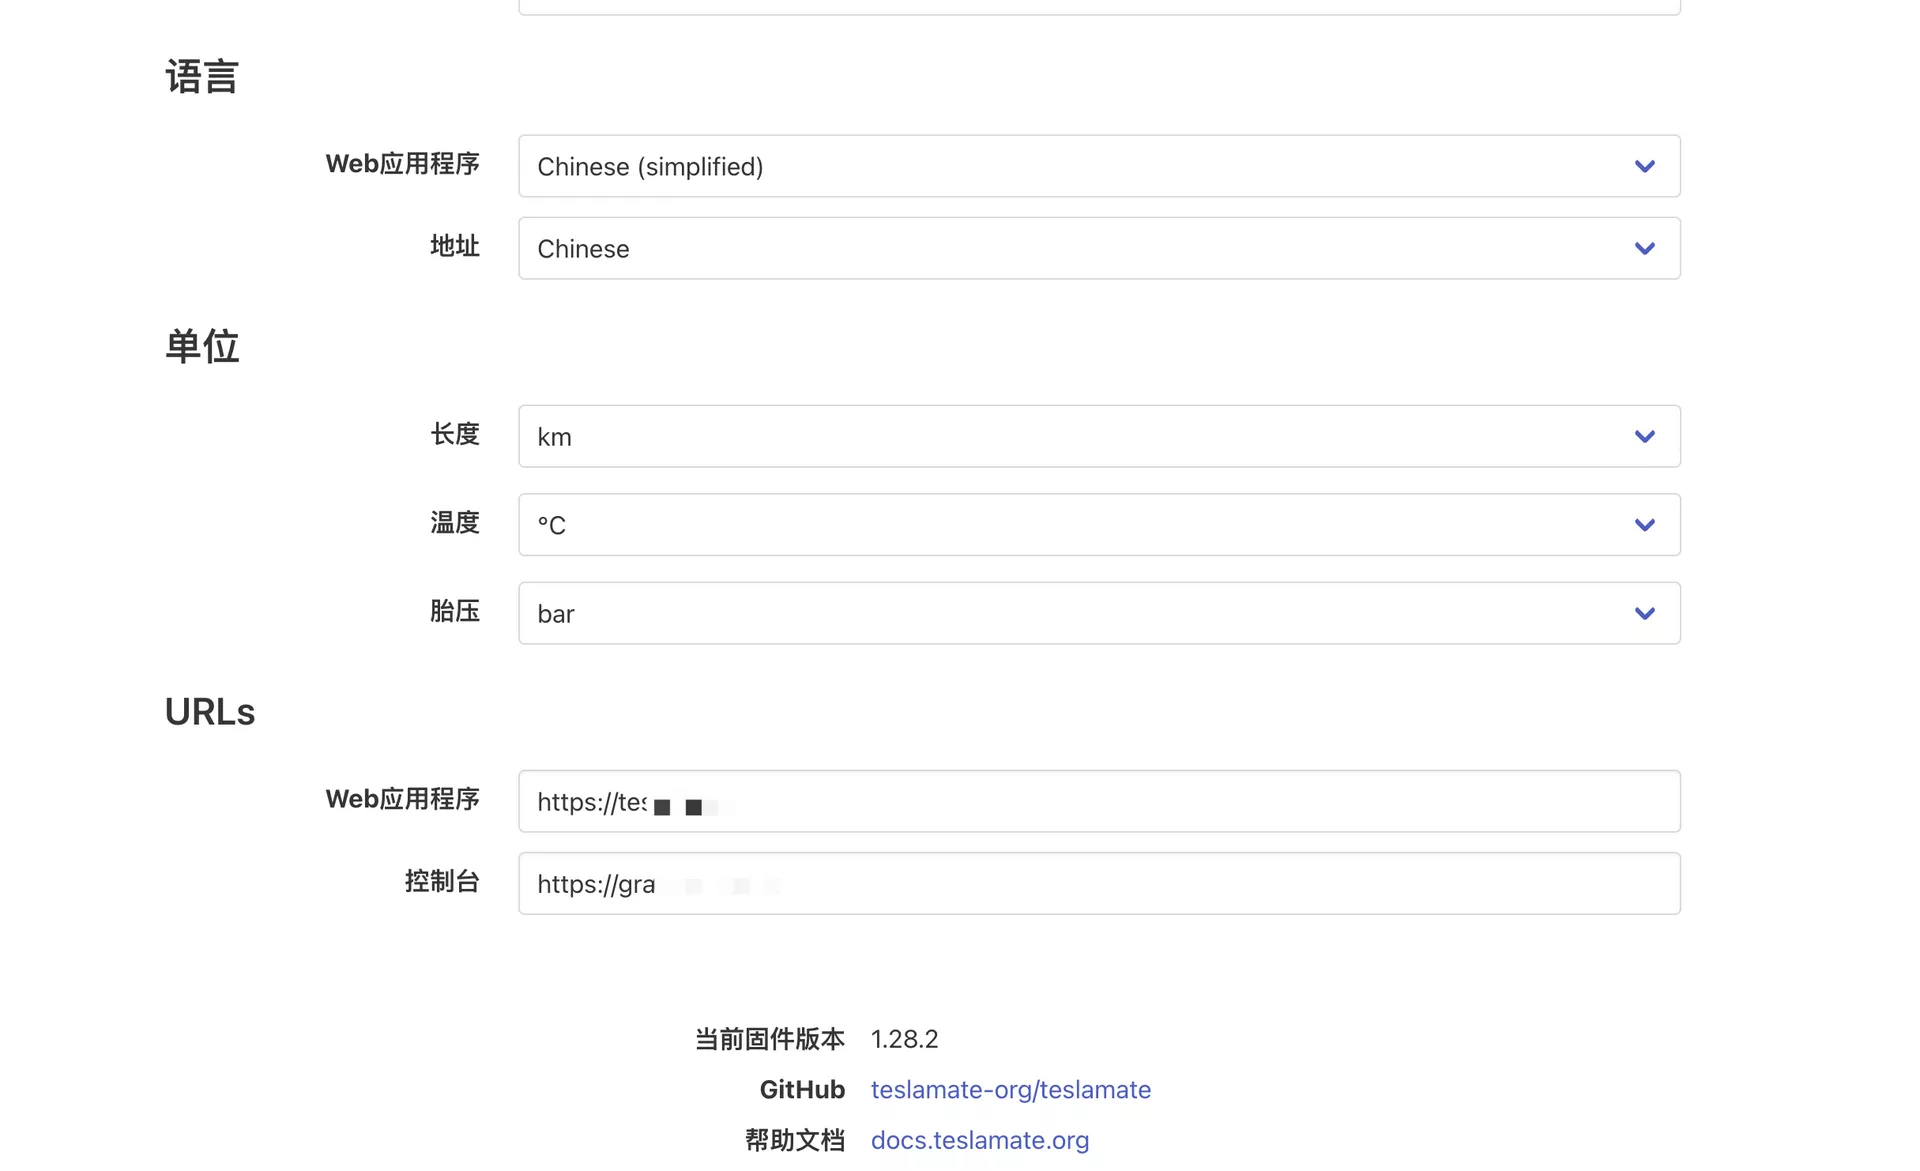Image resolution: width=1920 pixels, height=1171 pixels.
Task: Click the version number 1.28.2
Action: (904, 1039)
